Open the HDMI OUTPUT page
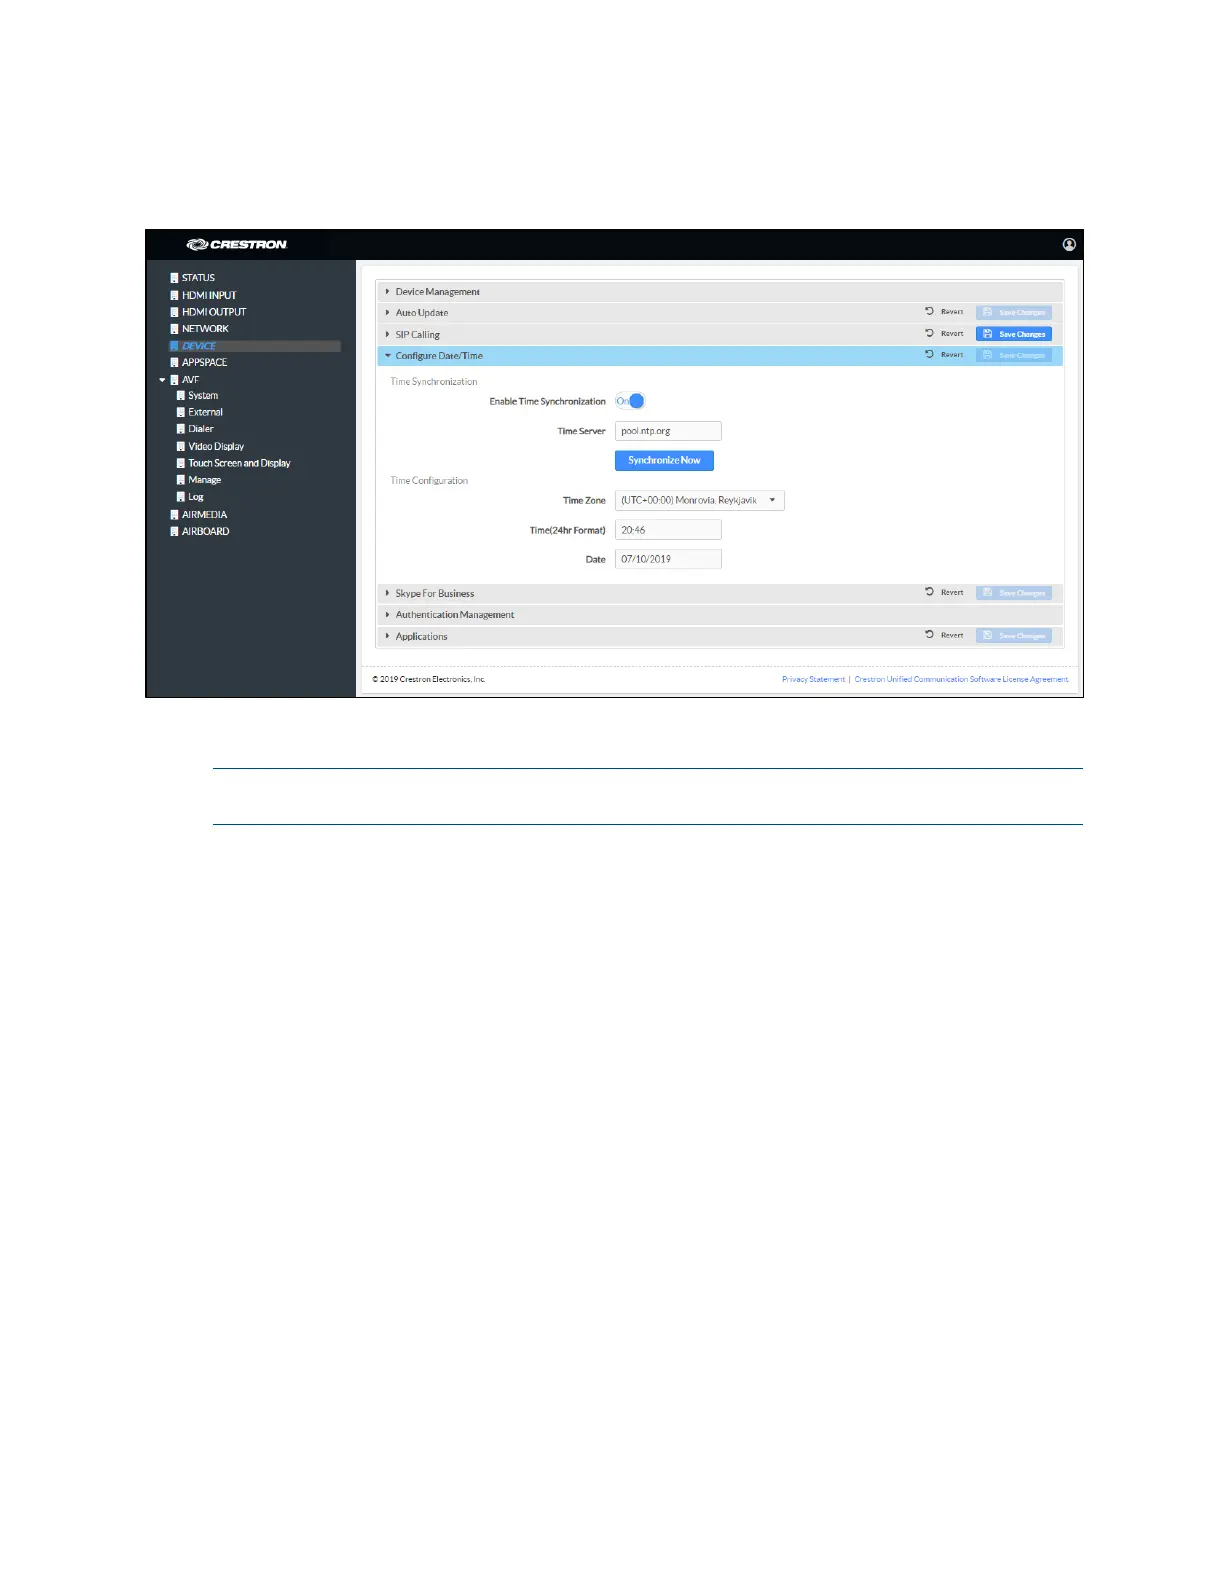Viewport: 1224px width, 1584px height. [214, 312]
